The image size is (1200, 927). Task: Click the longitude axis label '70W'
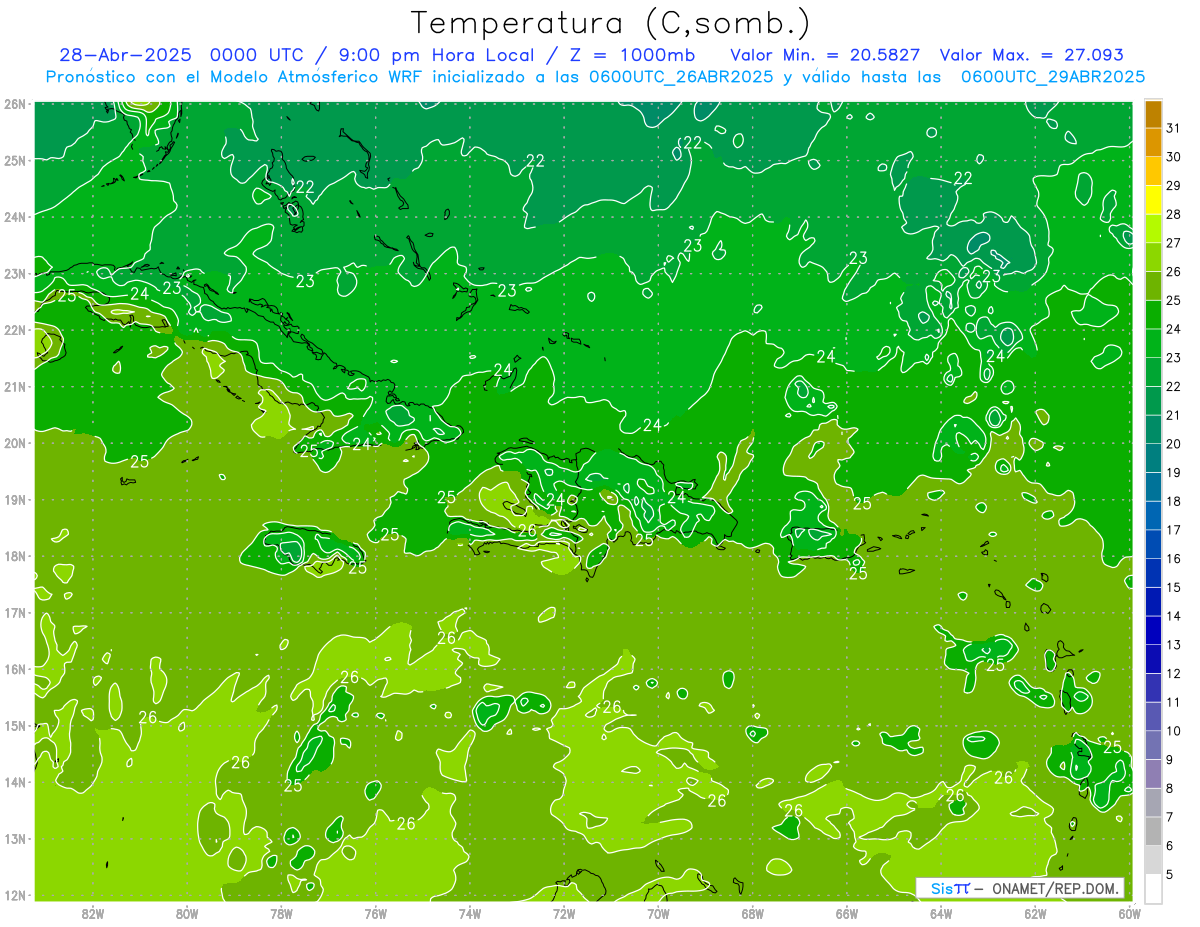(x=658, y=914)
